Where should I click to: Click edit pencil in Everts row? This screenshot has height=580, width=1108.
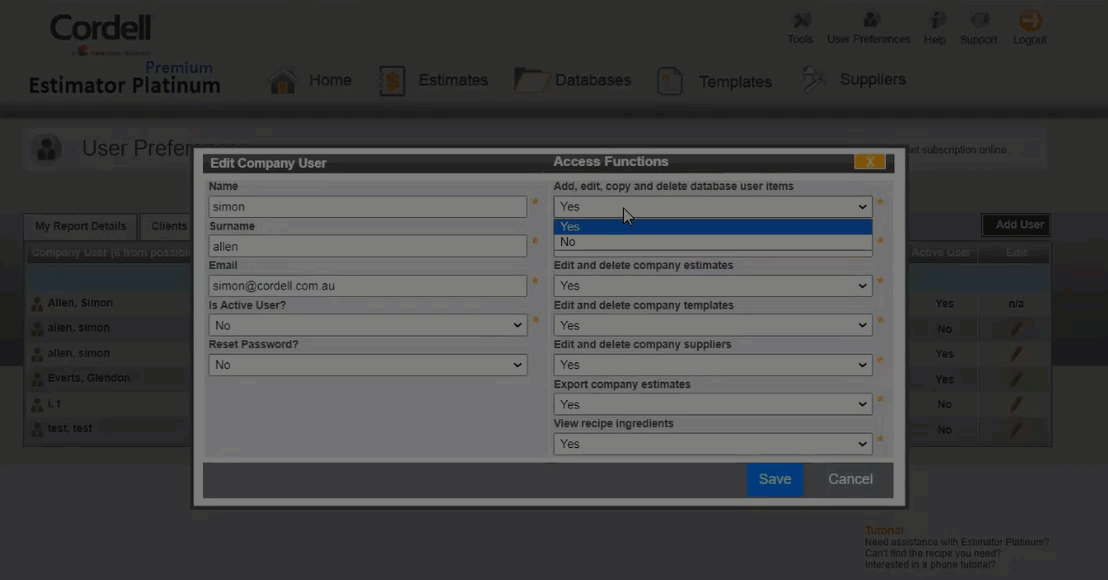[x=1016, y=379]
